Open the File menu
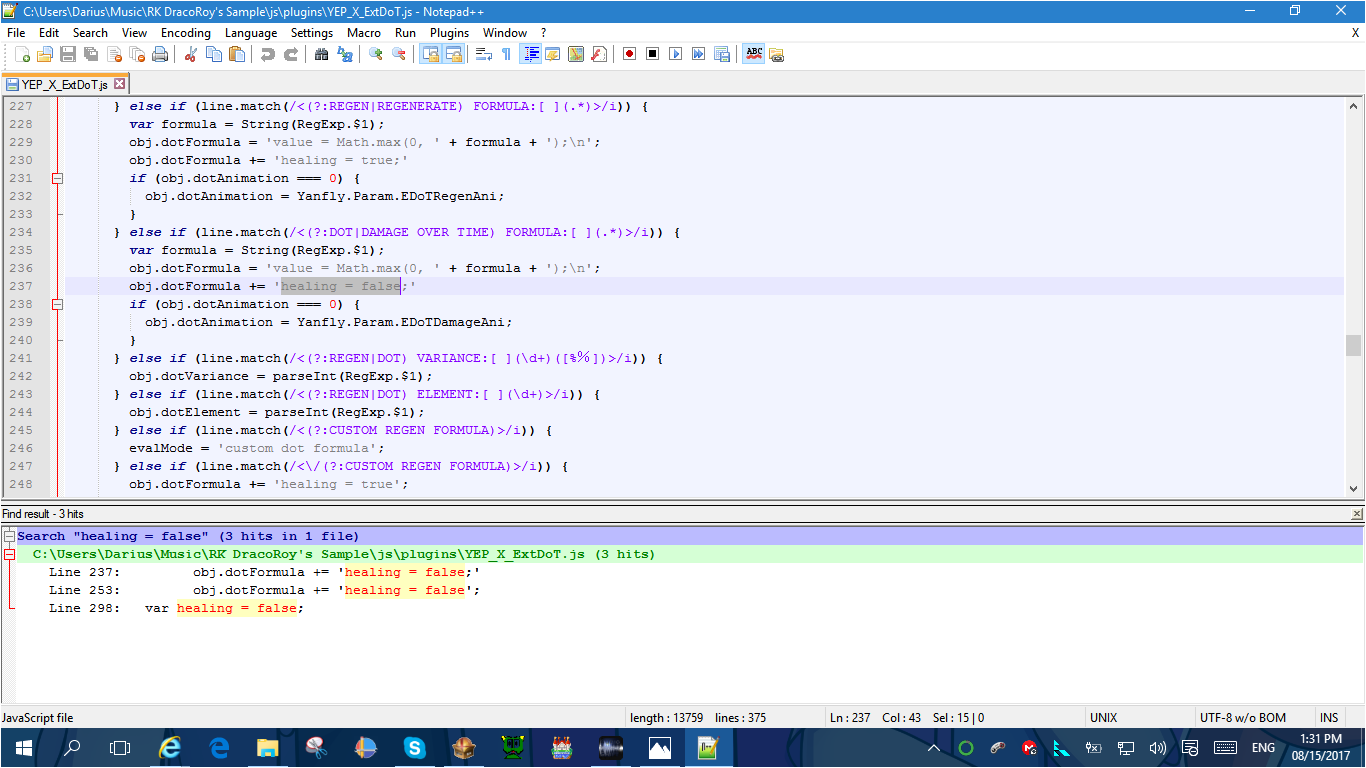 pos(16,32)
